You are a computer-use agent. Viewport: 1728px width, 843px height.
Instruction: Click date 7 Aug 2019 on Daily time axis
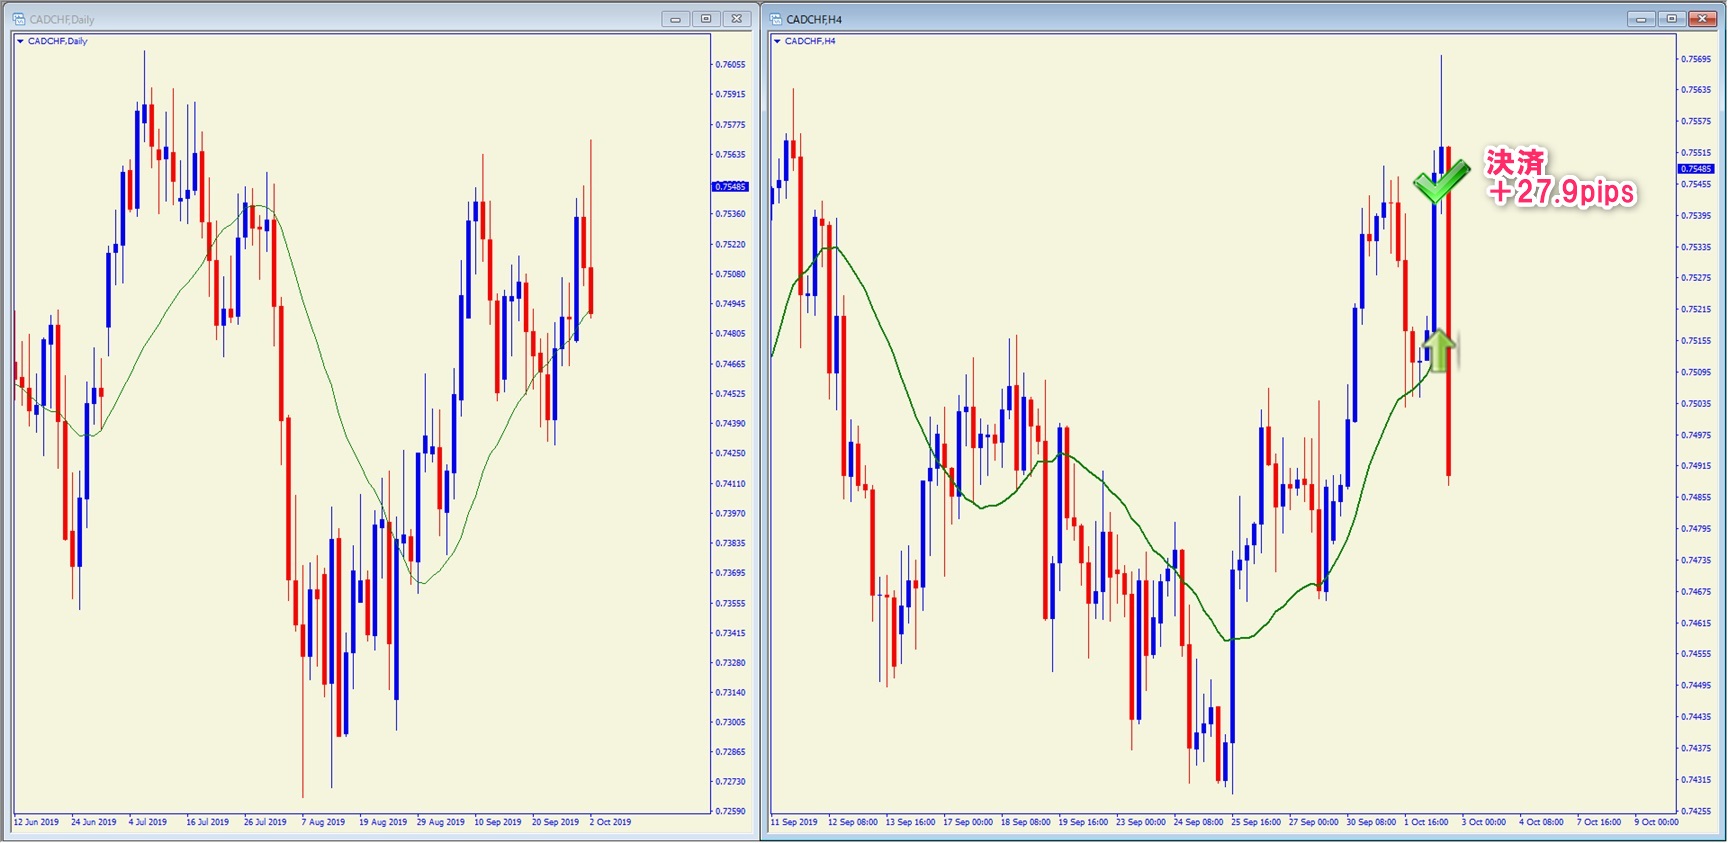click(323, 822)
